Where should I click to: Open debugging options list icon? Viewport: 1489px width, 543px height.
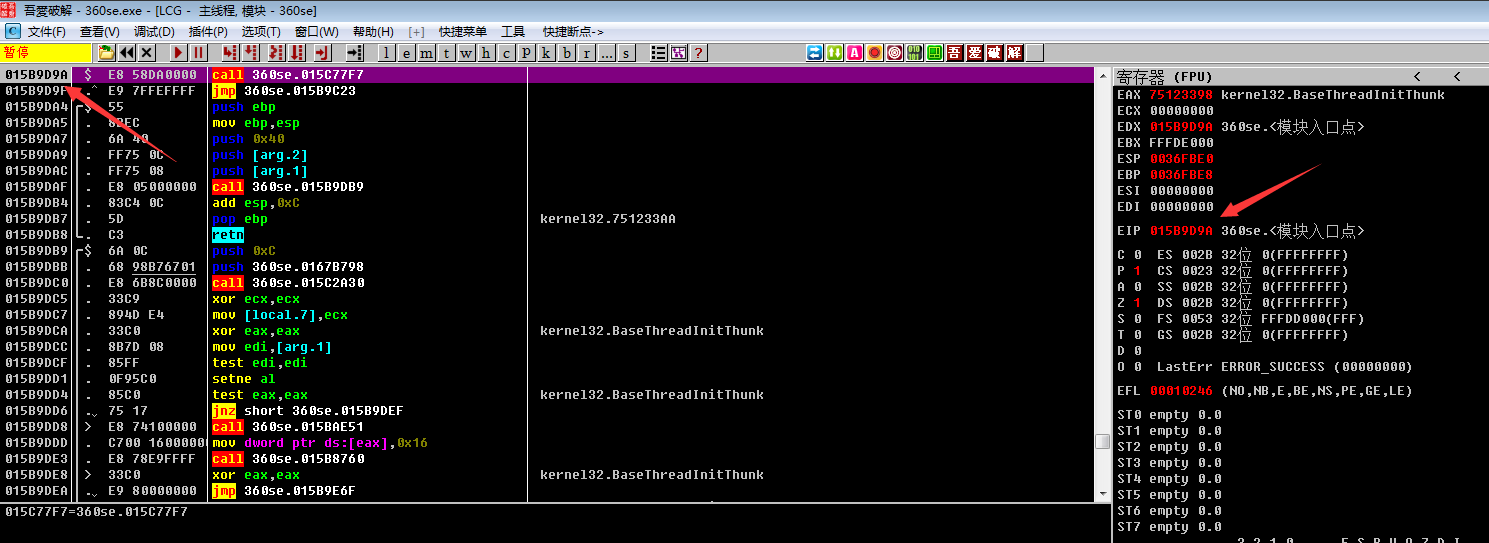point(659,53)
